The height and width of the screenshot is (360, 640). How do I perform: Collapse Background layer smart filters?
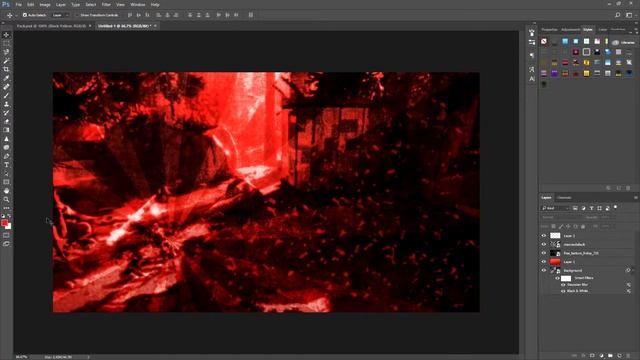pyautogui.click(x=632, y=270)
